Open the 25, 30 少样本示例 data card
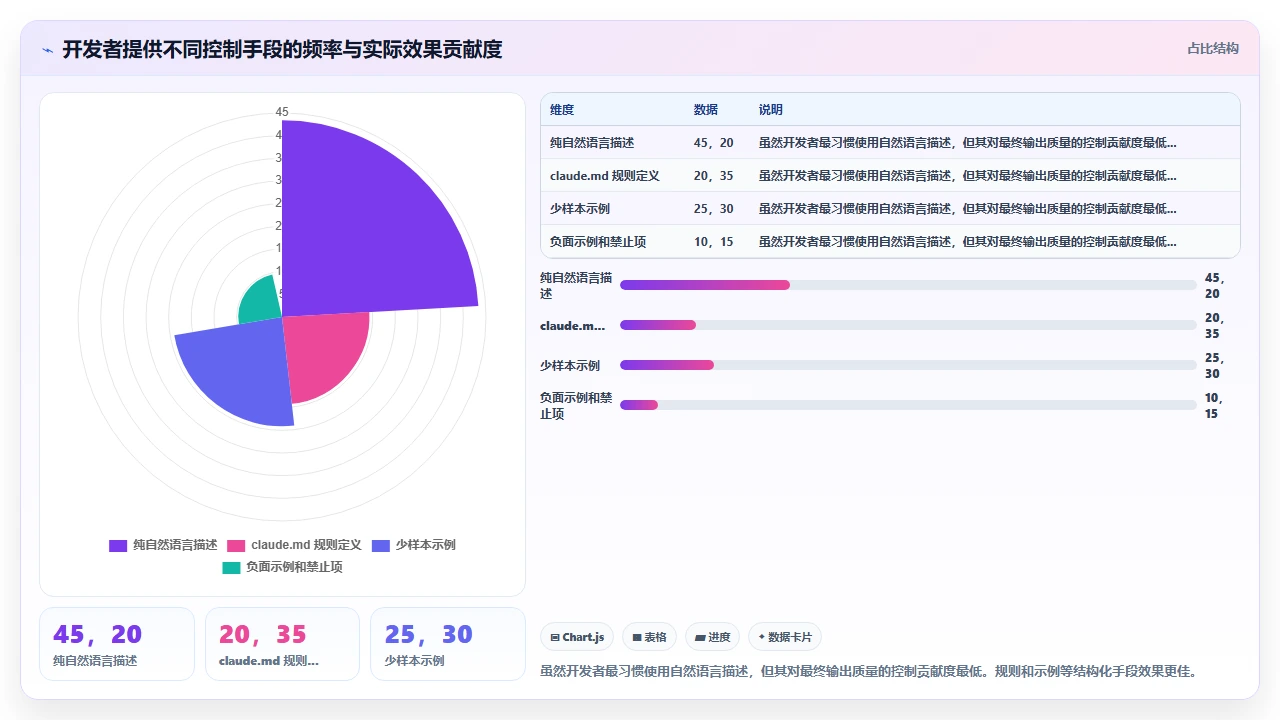Screen dimensions: 1280x720 click(448, 644)
